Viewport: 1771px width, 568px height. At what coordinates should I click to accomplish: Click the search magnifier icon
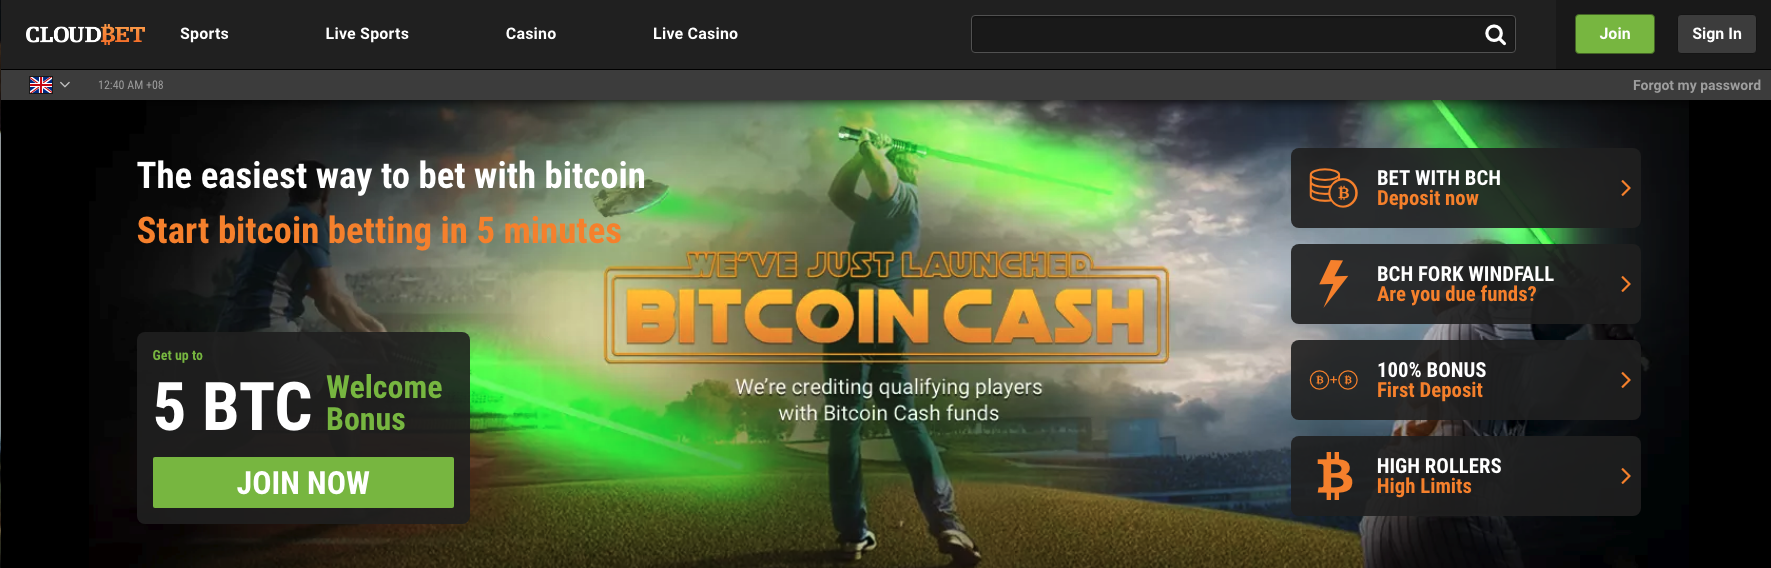click(x=1495, y=35)
